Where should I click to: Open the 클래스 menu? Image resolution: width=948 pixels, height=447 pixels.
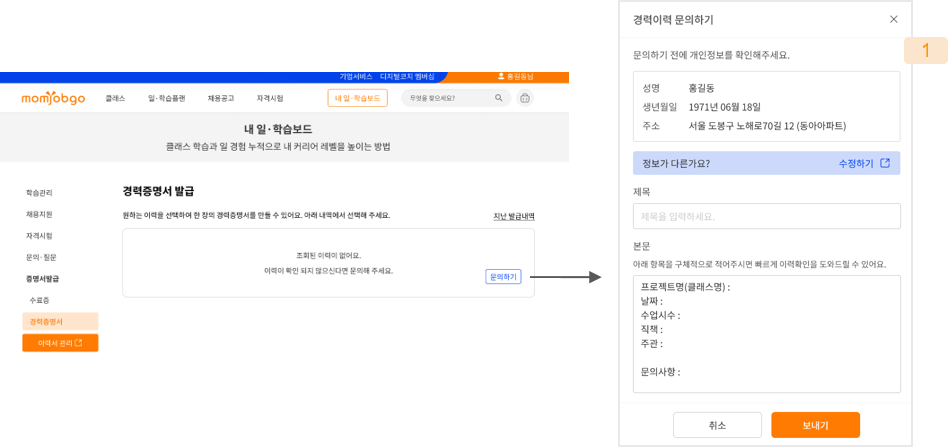point(115,98)
